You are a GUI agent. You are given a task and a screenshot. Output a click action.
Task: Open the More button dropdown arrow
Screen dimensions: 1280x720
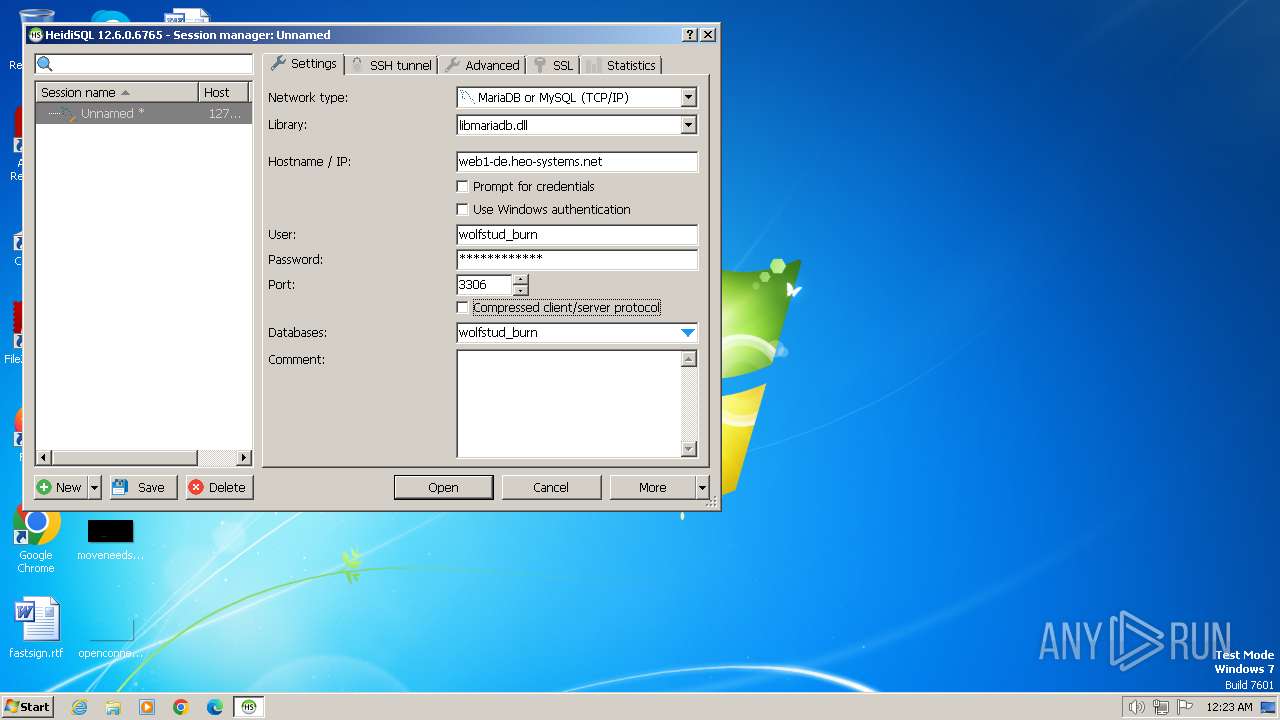702,487
